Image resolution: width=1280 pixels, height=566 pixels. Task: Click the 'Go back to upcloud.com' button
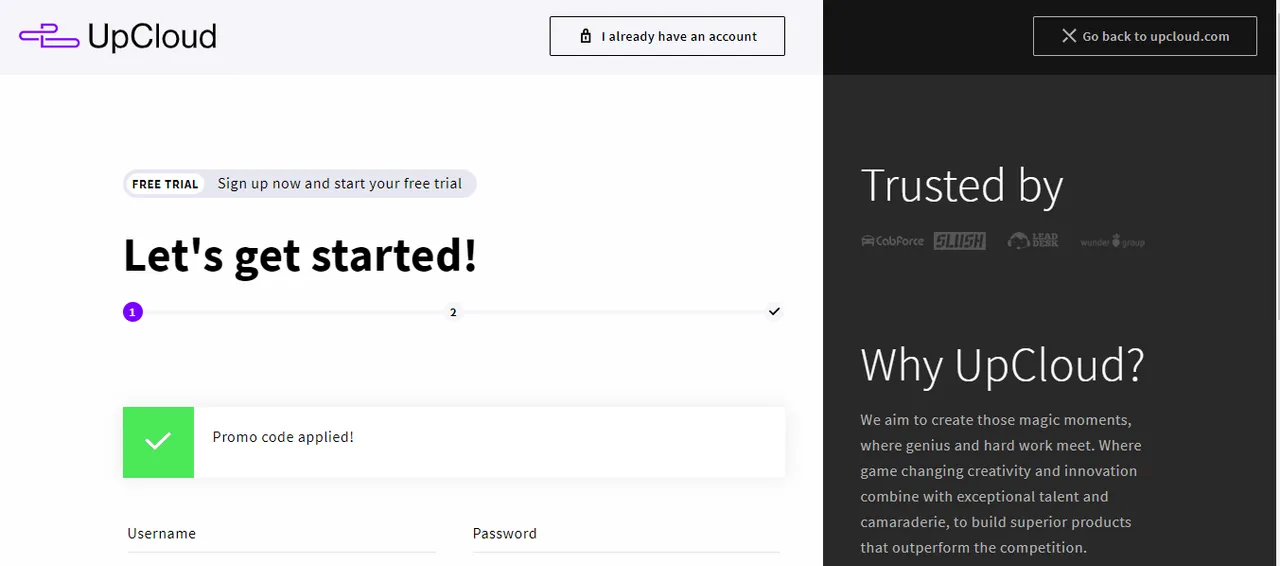pos(1145,36)
